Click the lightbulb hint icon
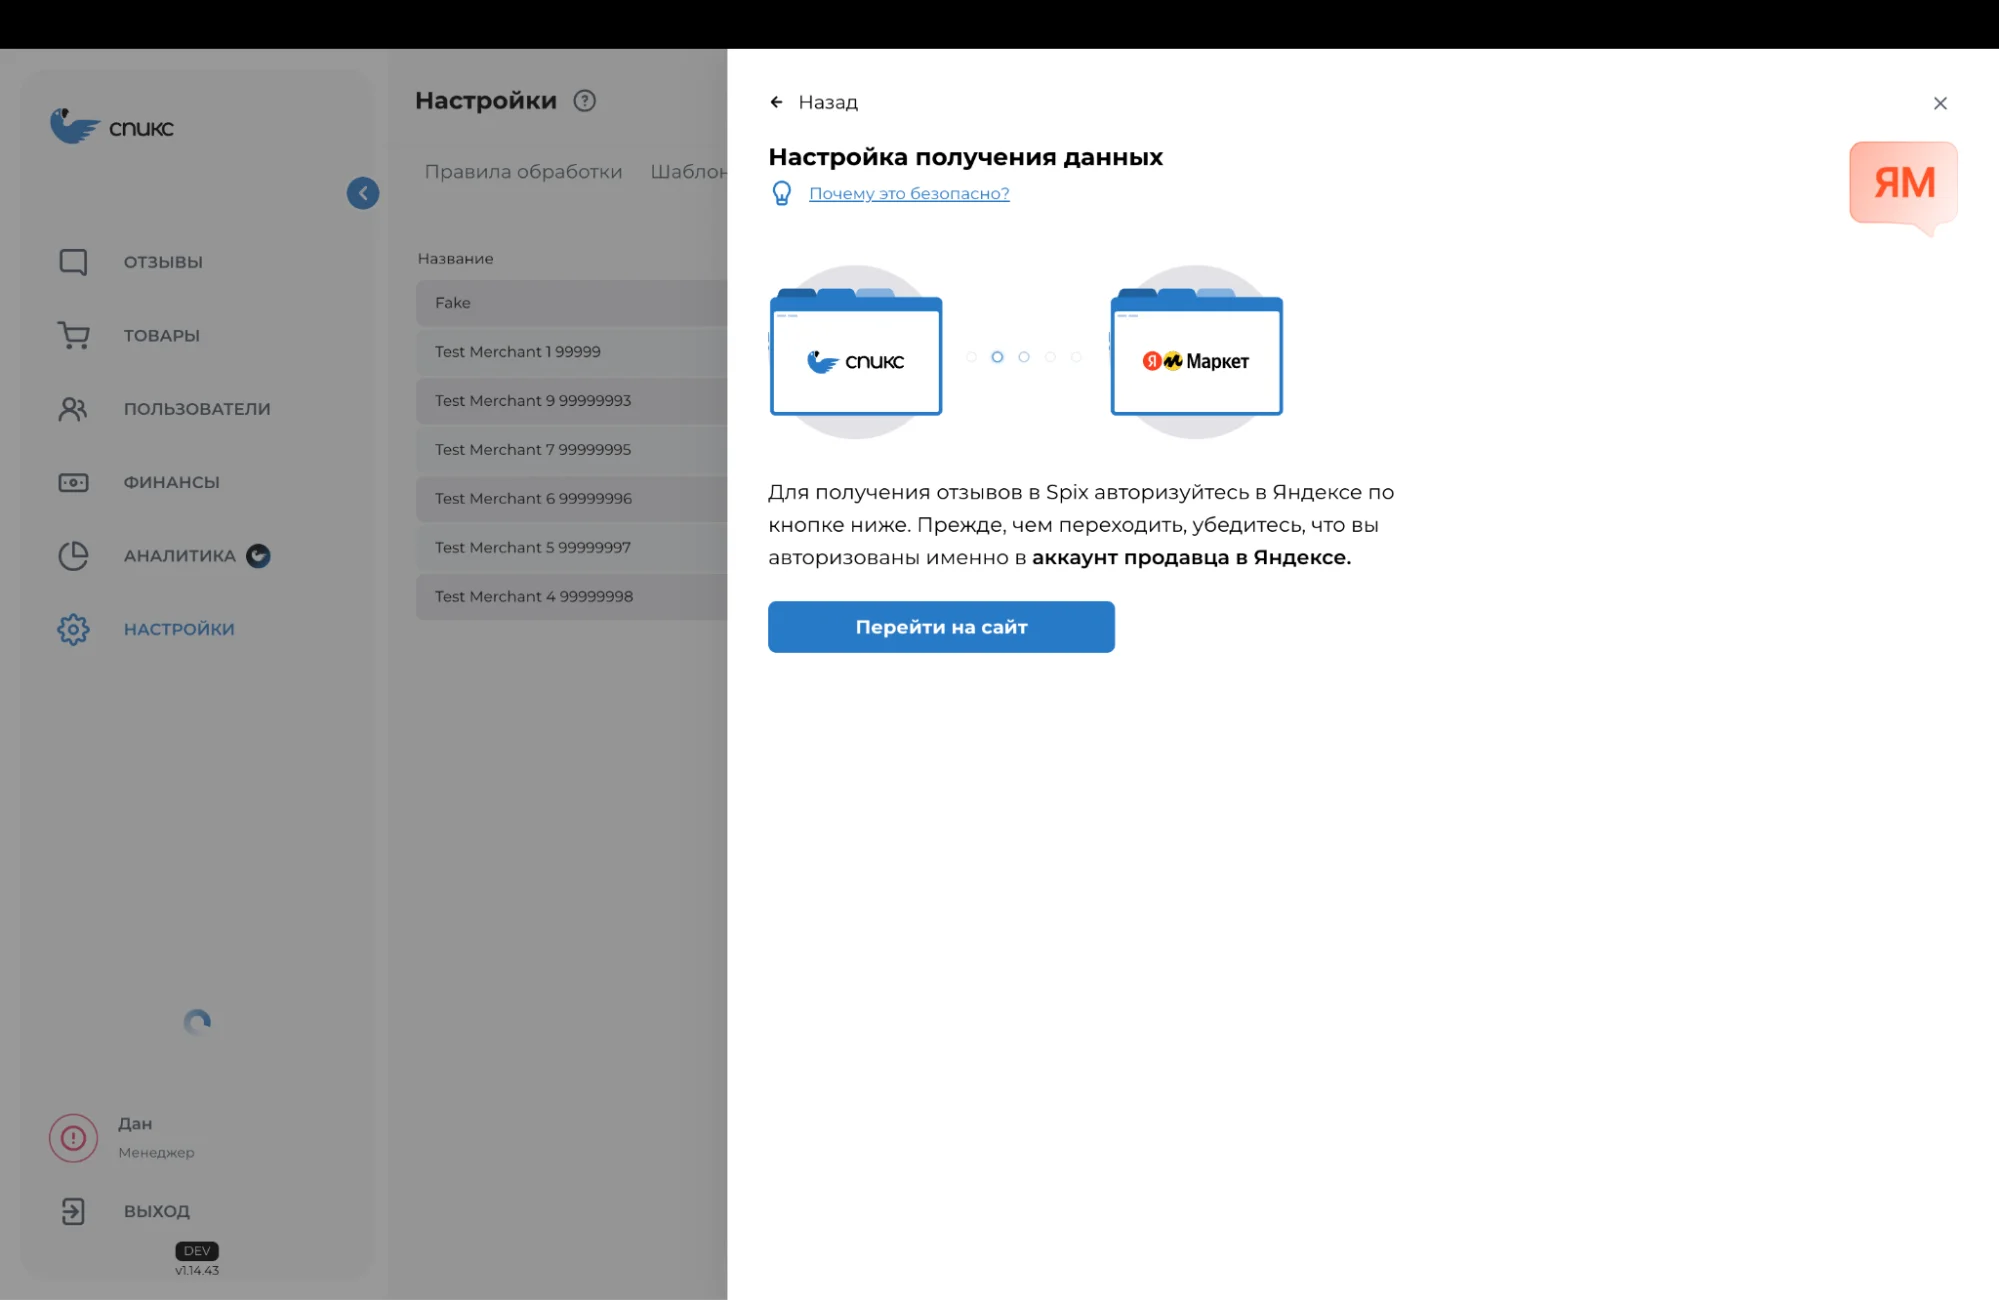Viewport: 1999px width, 1301px height. 782,193
